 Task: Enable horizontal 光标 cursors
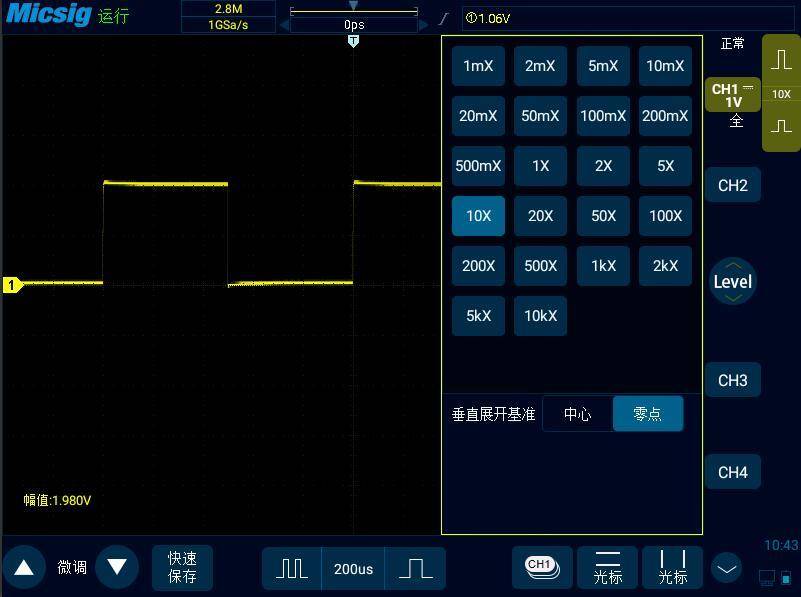608,567
